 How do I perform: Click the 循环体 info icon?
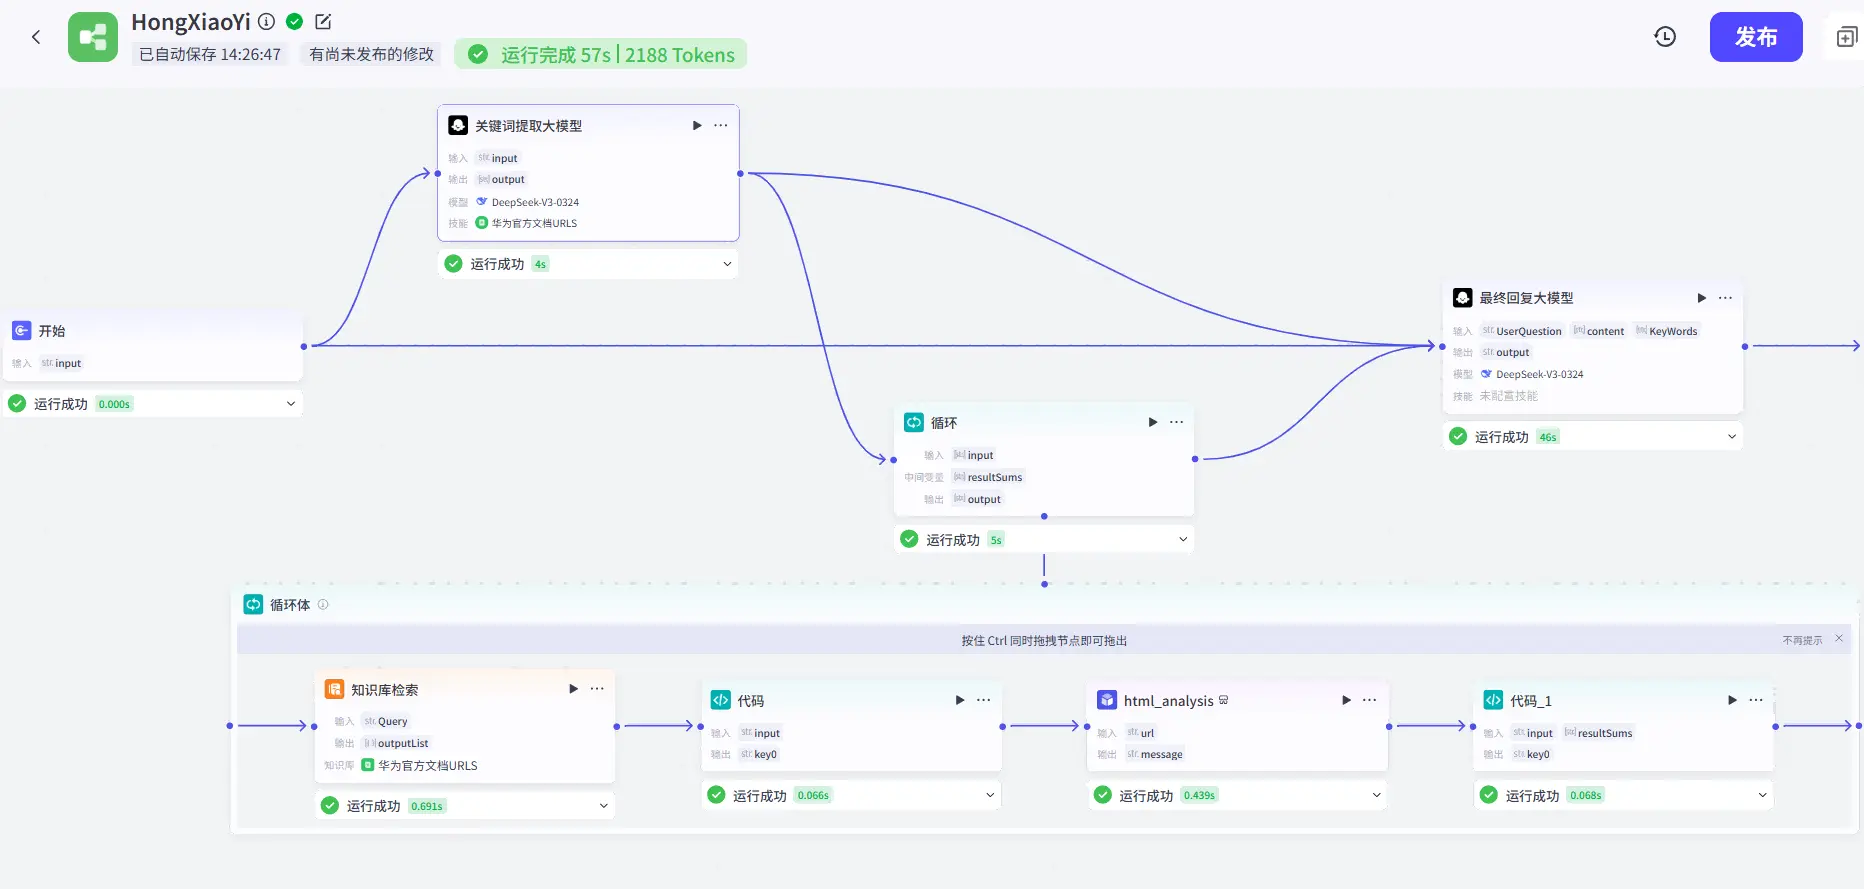[323, 605]
